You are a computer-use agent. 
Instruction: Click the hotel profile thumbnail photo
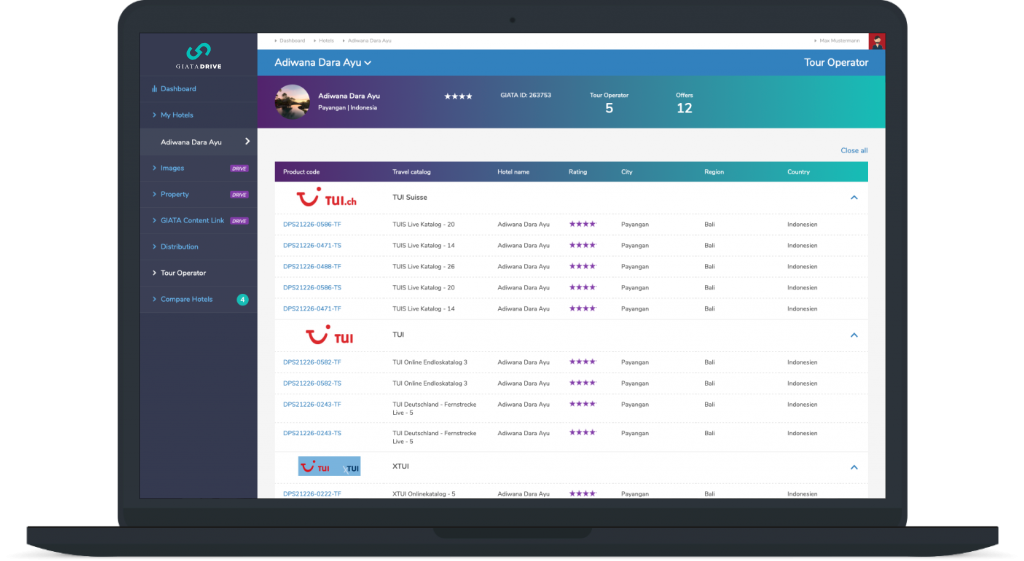tap(292, 101)
